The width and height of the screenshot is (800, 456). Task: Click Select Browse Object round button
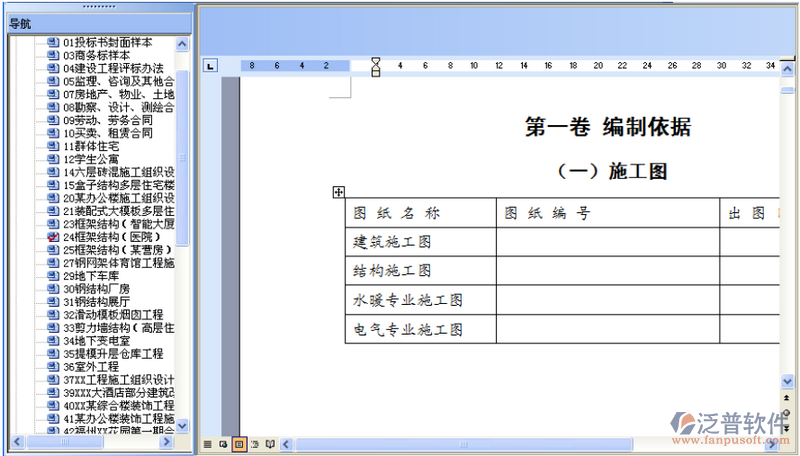786,413
